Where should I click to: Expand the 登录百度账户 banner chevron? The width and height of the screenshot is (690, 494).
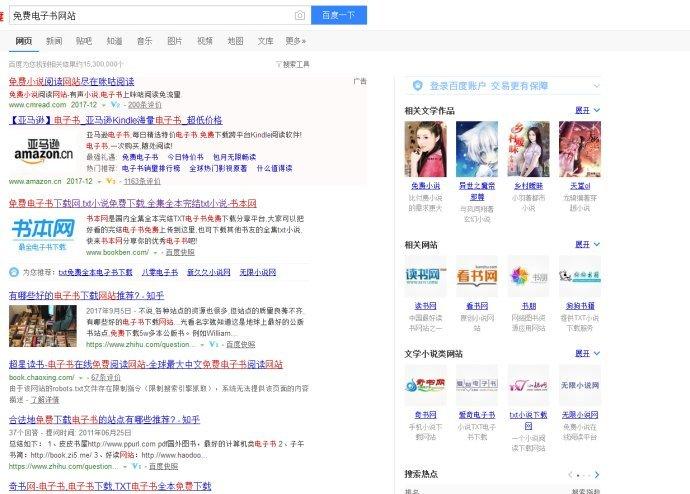click(596, 86)
